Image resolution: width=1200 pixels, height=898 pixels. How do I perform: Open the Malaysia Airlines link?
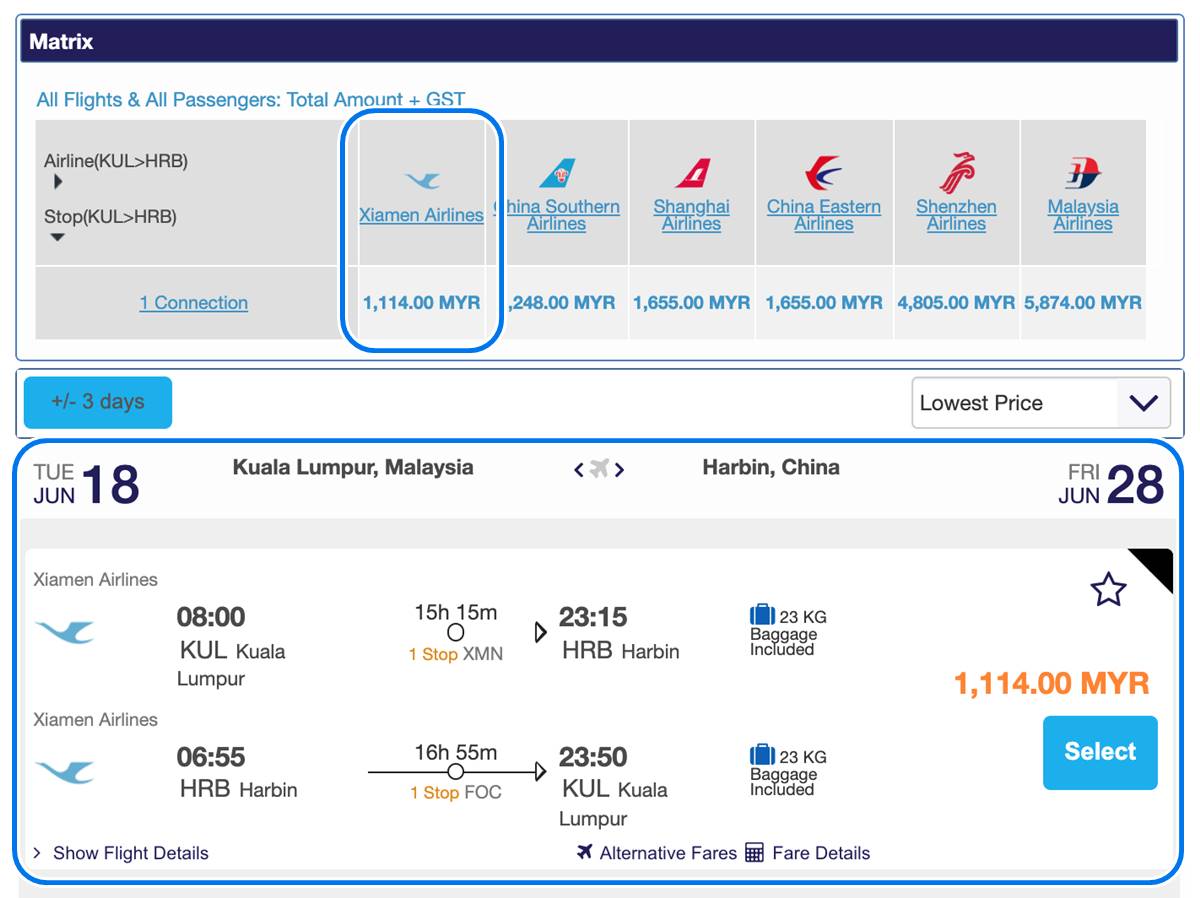[1083, 215]
